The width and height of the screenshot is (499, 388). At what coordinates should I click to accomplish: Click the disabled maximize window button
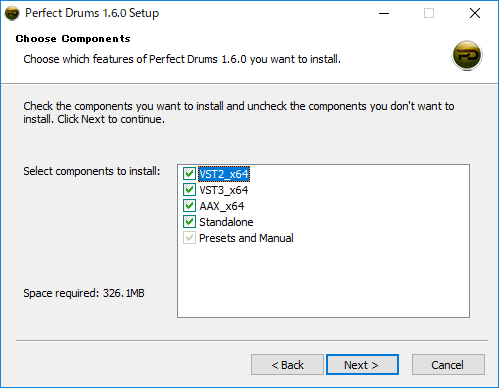429,13
